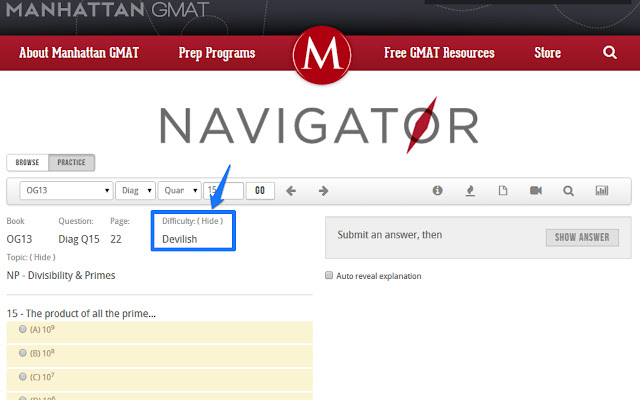Click the 'Diag Q15' question value
The image size is (640, 400).
click(79, 239)
